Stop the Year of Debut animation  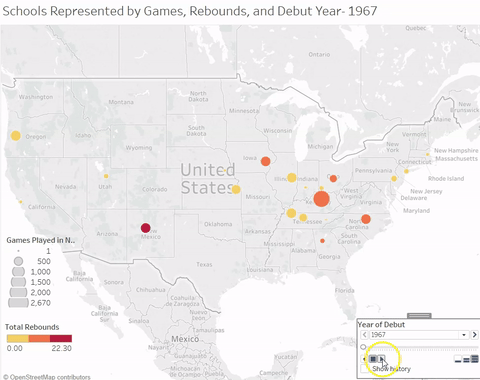[x=373, y=359]
